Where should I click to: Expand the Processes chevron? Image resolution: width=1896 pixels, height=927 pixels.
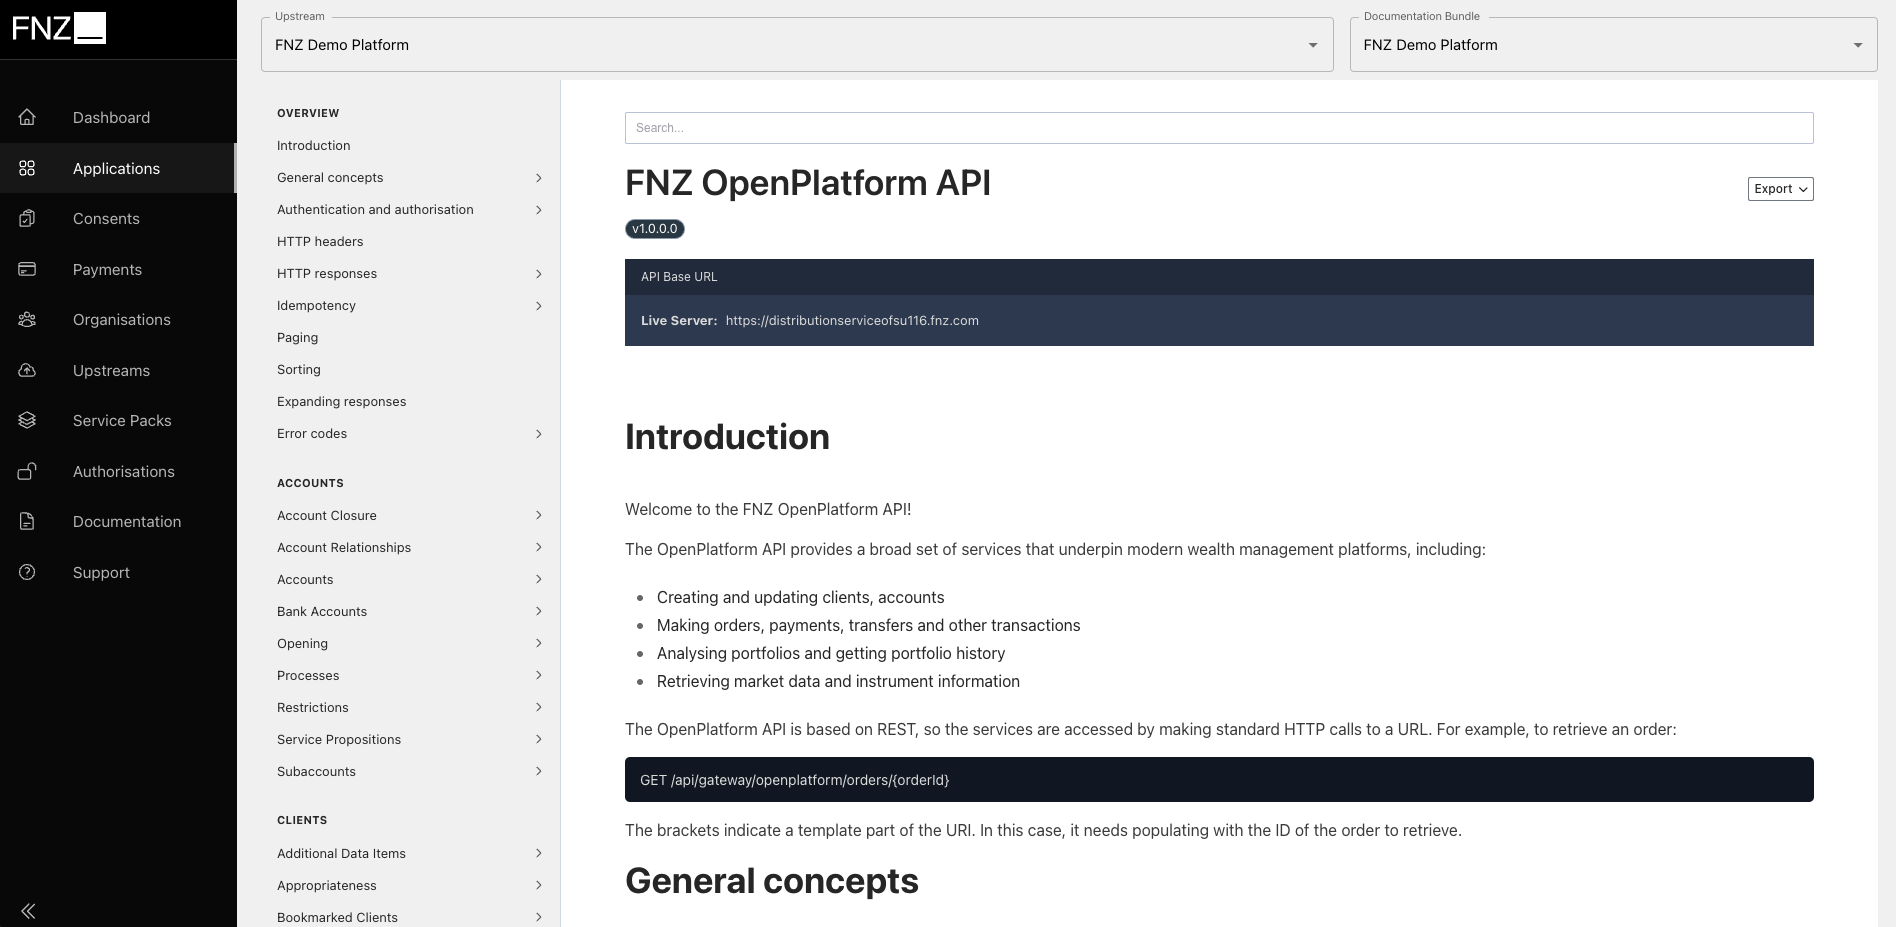[538, 675]
